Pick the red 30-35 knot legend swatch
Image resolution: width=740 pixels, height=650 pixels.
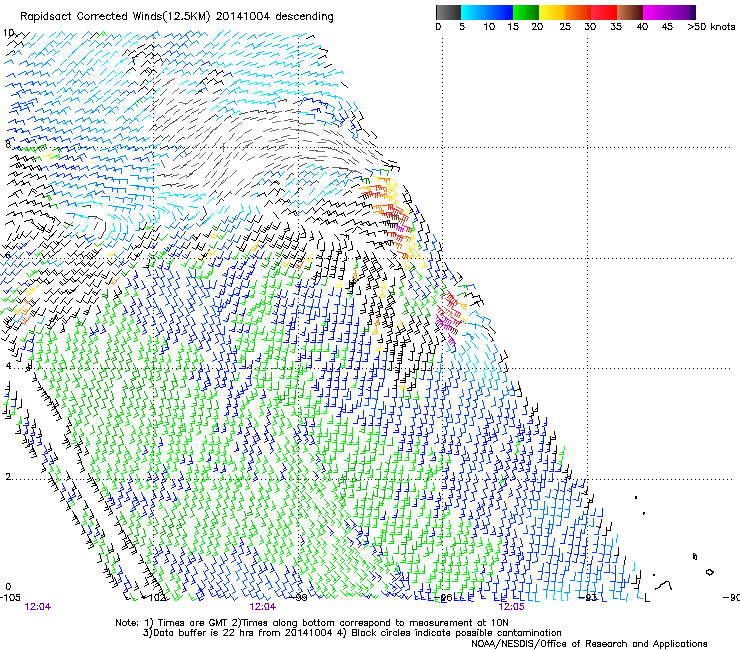click(604, 12)
